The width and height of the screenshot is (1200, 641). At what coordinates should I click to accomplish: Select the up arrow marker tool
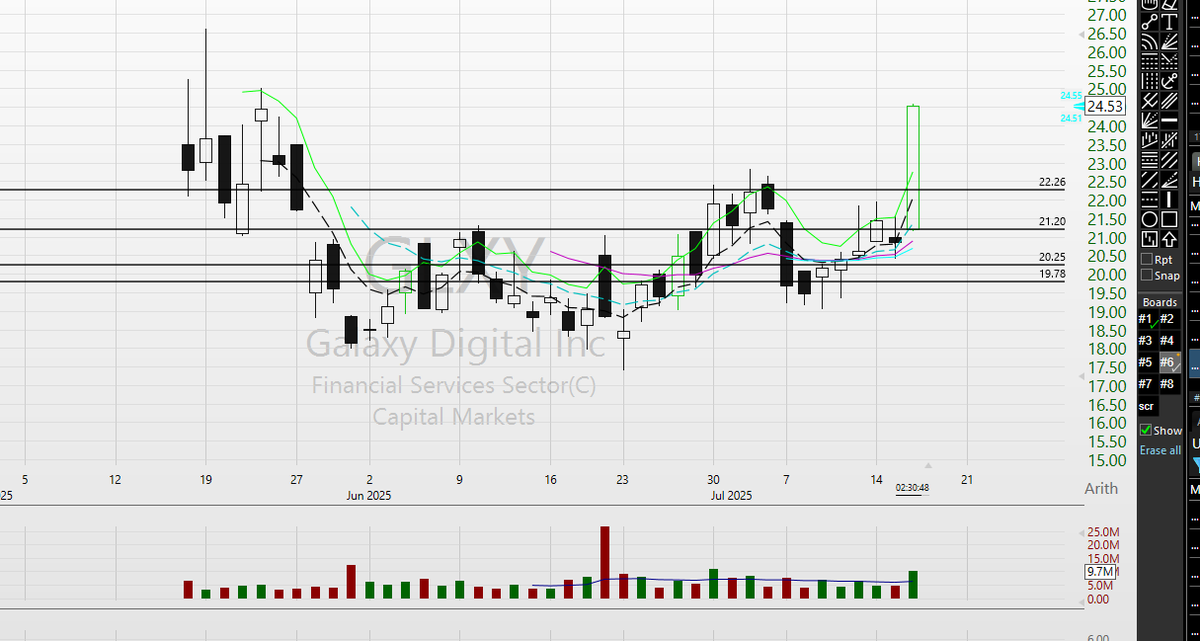pyautogui.click(x=1169, y=239)
